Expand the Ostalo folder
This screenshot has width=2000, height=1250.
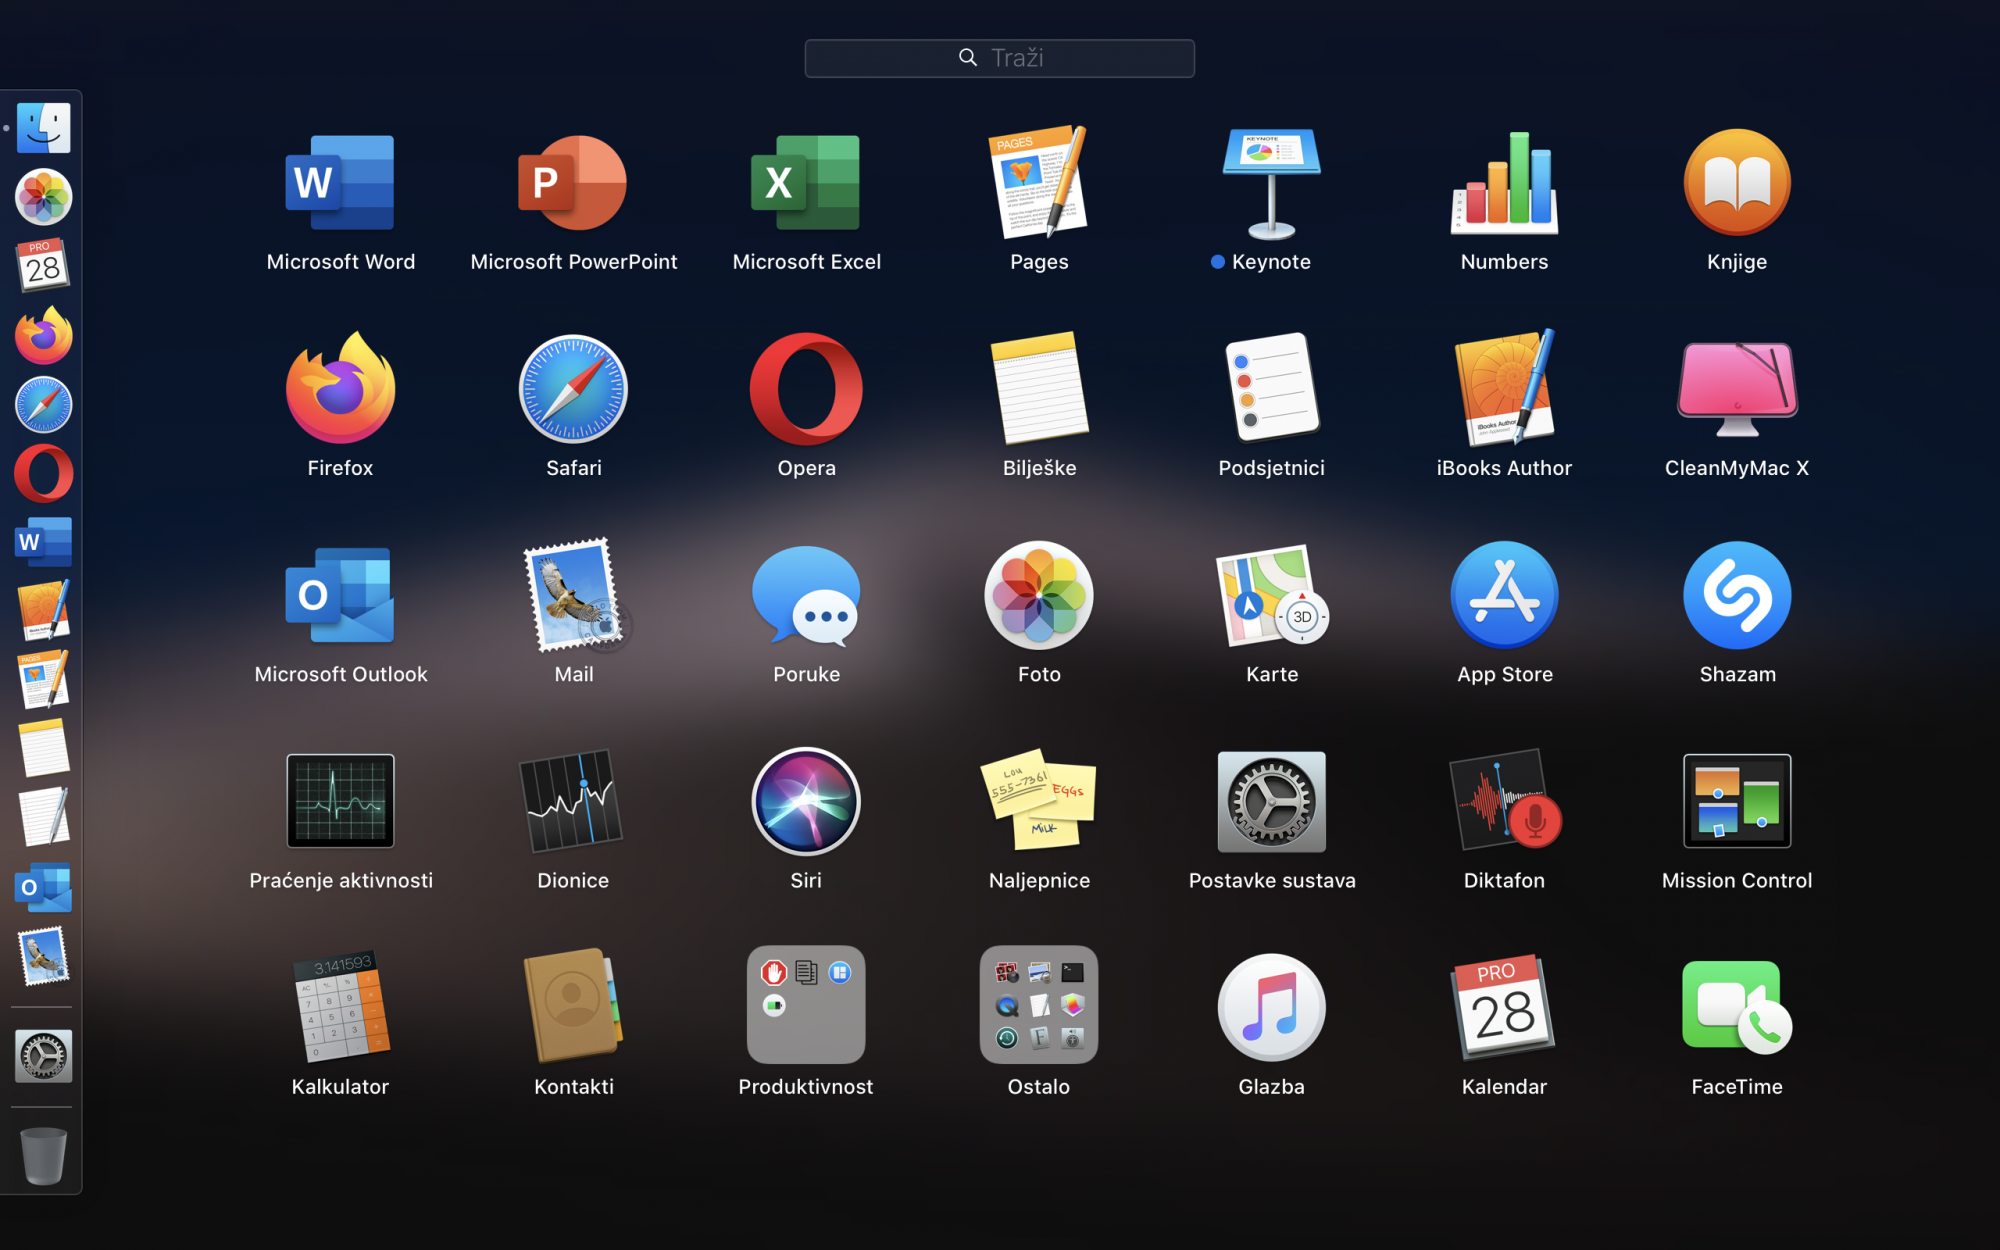1039,1006
